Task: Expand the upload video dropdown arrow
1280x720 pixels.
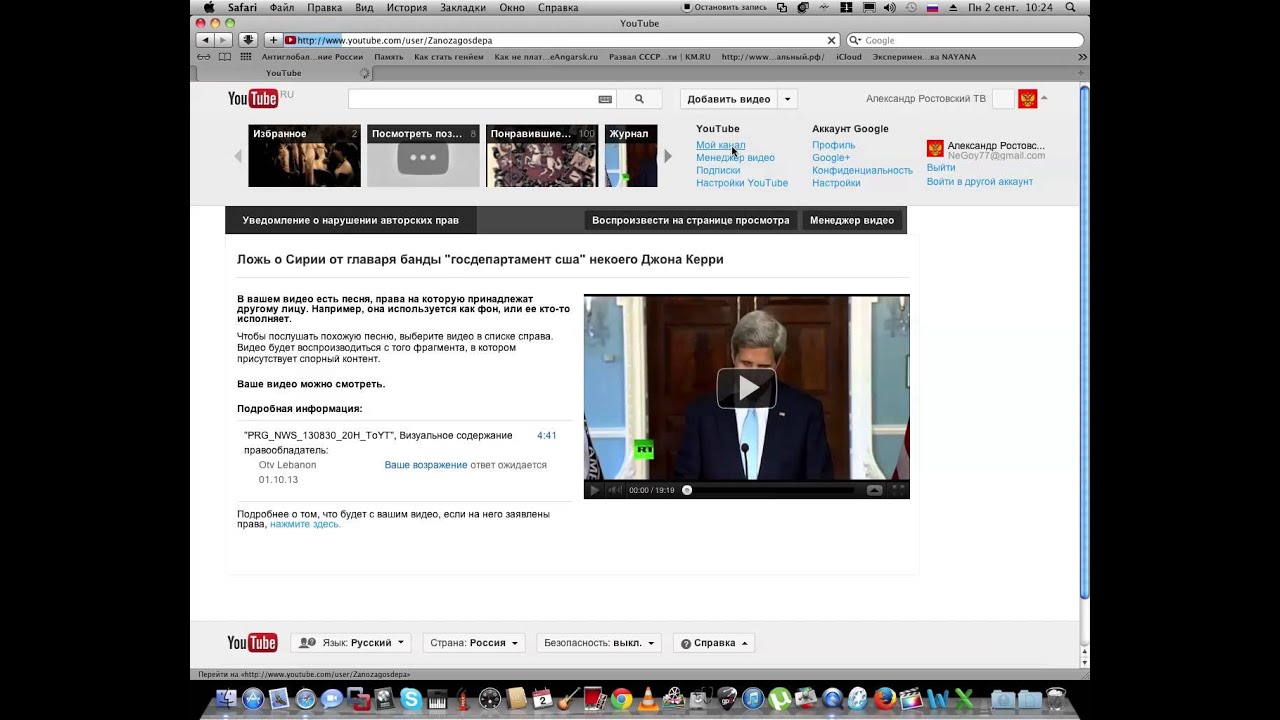Action: 787,99
